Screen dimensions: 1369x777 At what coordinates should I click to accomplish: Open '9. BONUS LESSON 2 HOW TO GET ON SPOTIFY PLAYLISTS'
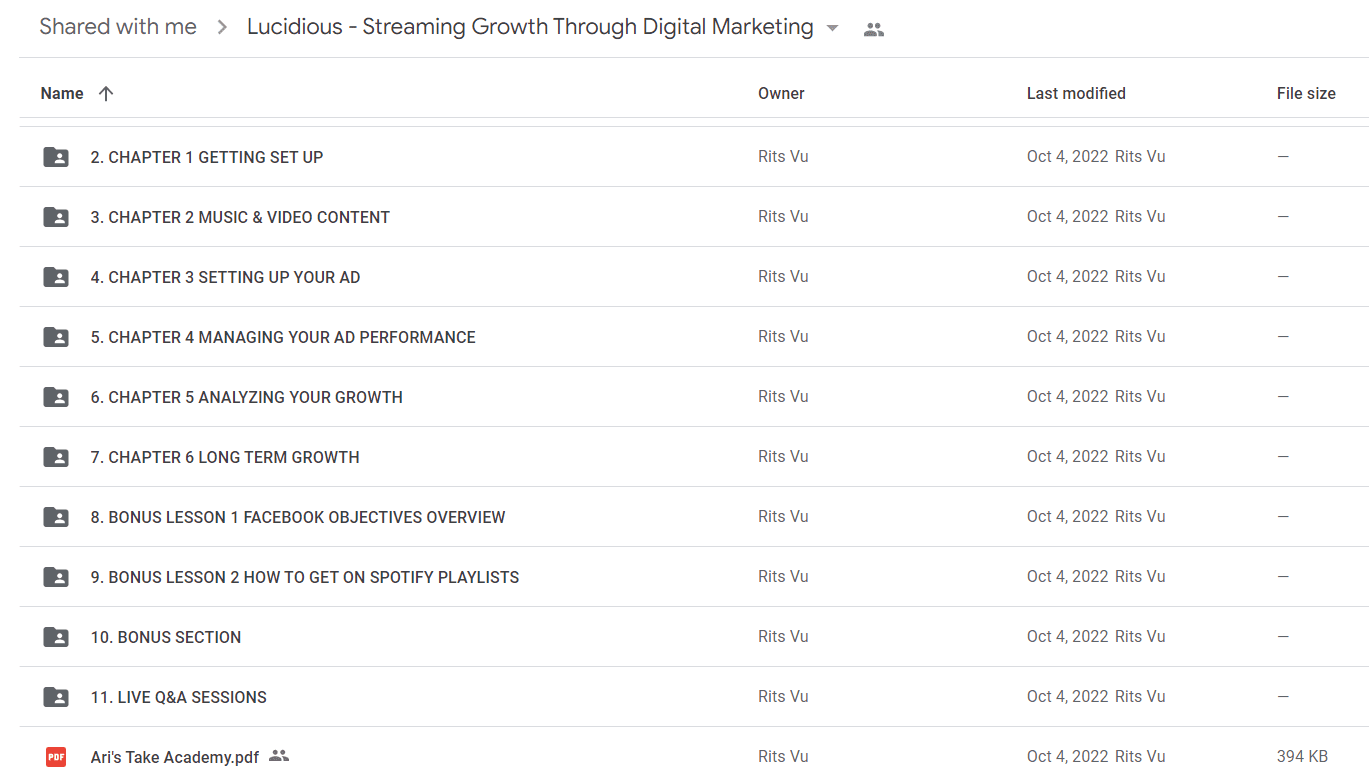click(x=305, y=577)
